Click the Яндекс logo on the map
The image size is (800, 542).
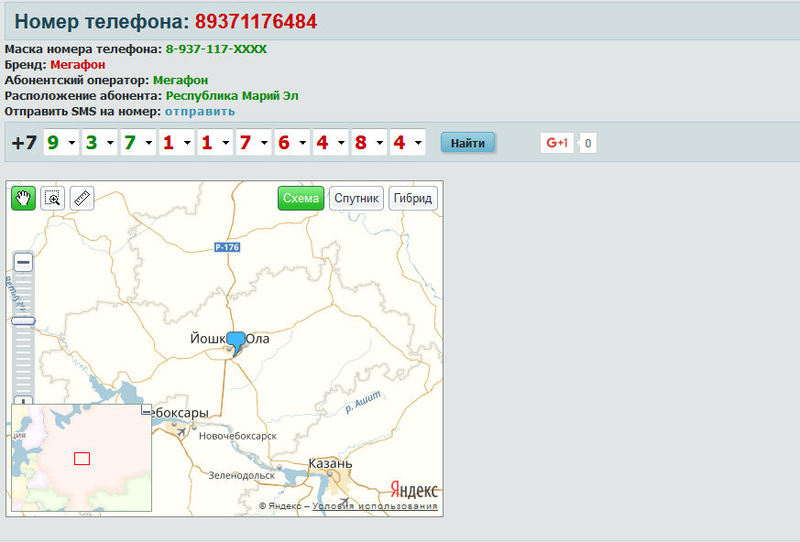(414, 490)
